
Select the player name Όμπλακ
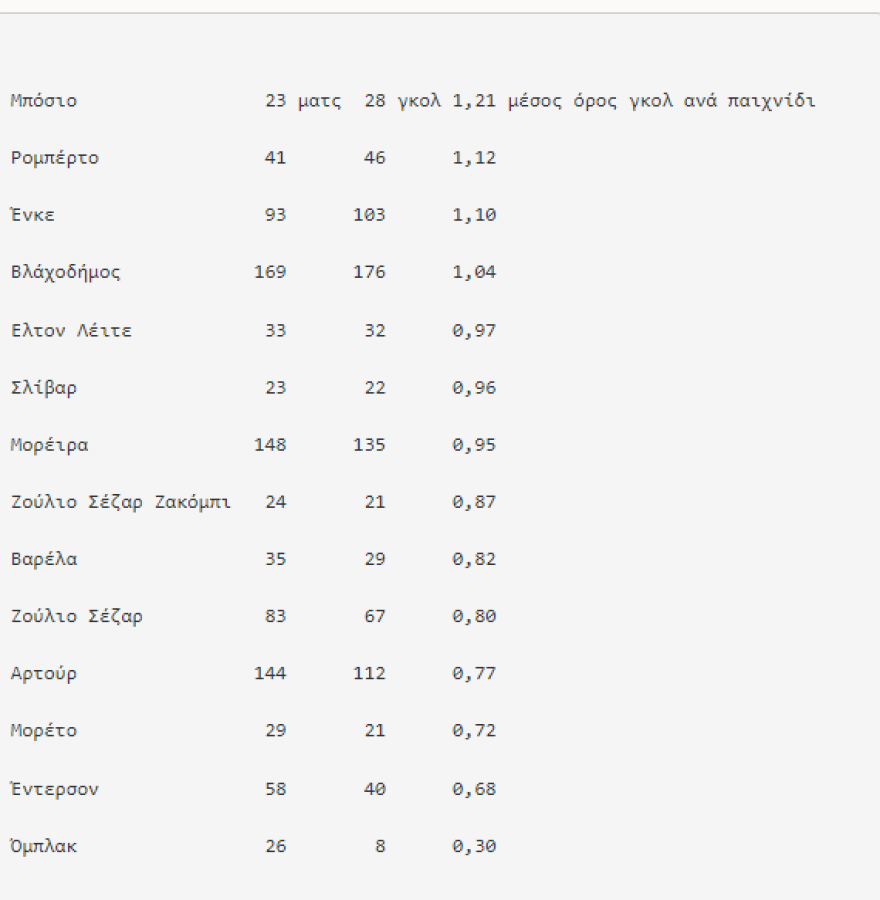(x=44, y=847)
